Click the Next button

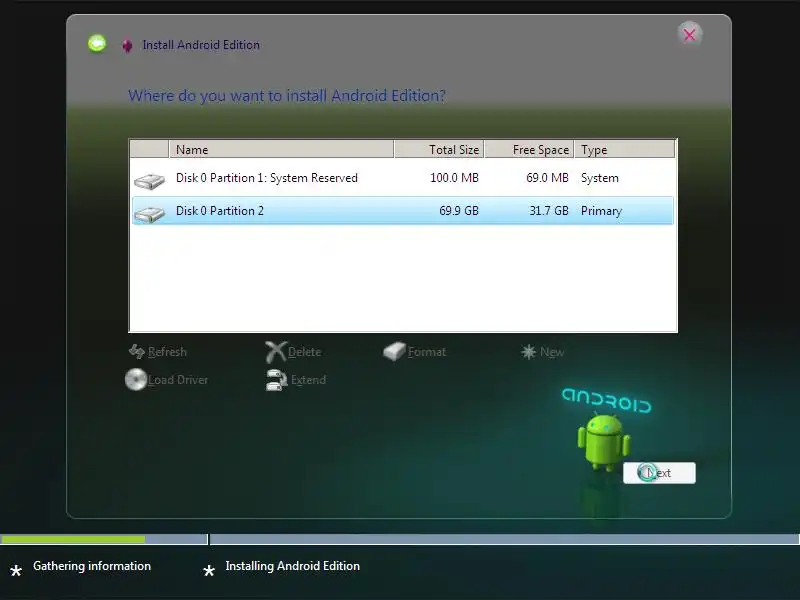(x=659, y=473)
